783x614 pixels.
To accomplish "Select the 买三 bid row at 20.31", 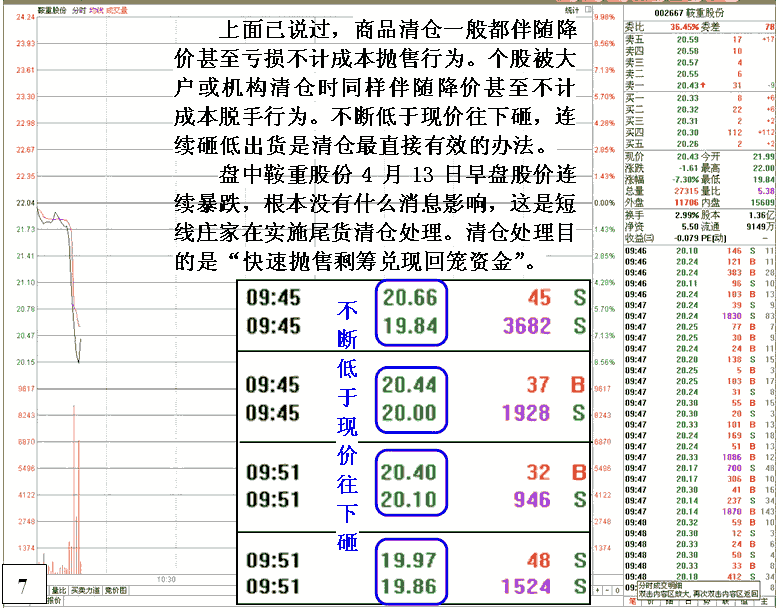I will click(x=699, y=121).
